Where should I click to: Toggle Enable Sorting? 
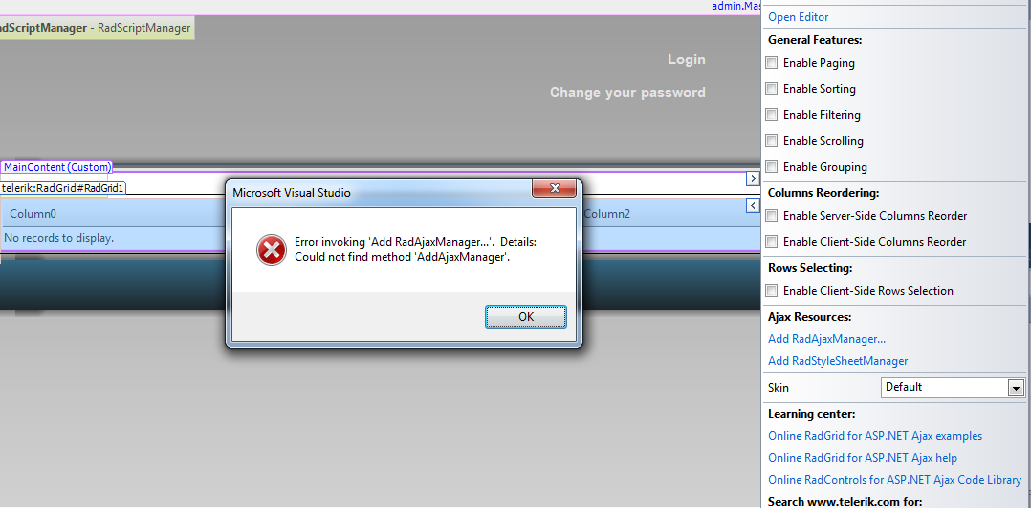coord(772,89)
